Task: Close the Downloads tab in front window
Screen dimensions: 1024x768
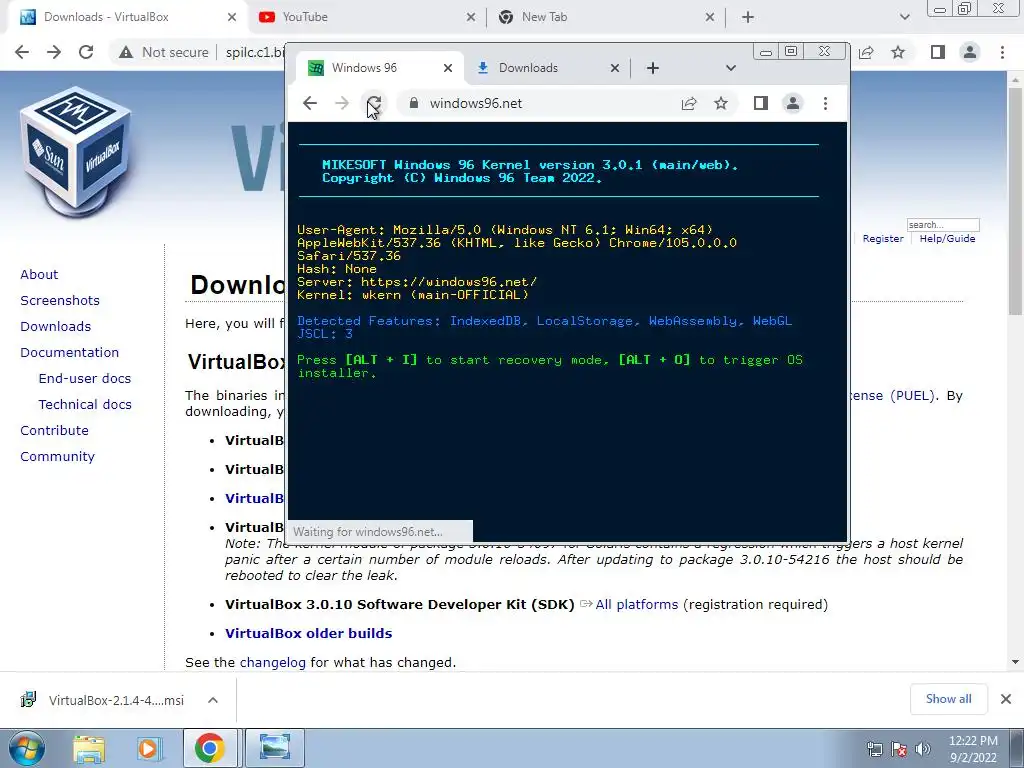Action: pyautogui.click(x=615, y=68)
